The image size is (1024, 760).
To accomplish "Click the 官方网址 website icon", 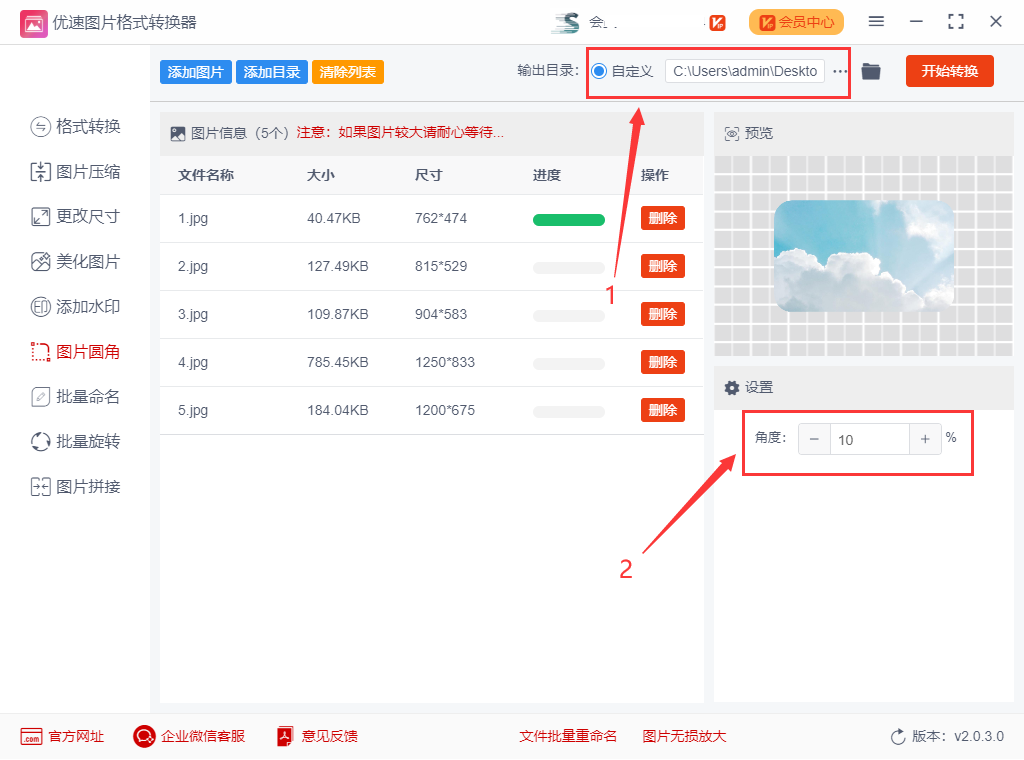I will point(31,736).
